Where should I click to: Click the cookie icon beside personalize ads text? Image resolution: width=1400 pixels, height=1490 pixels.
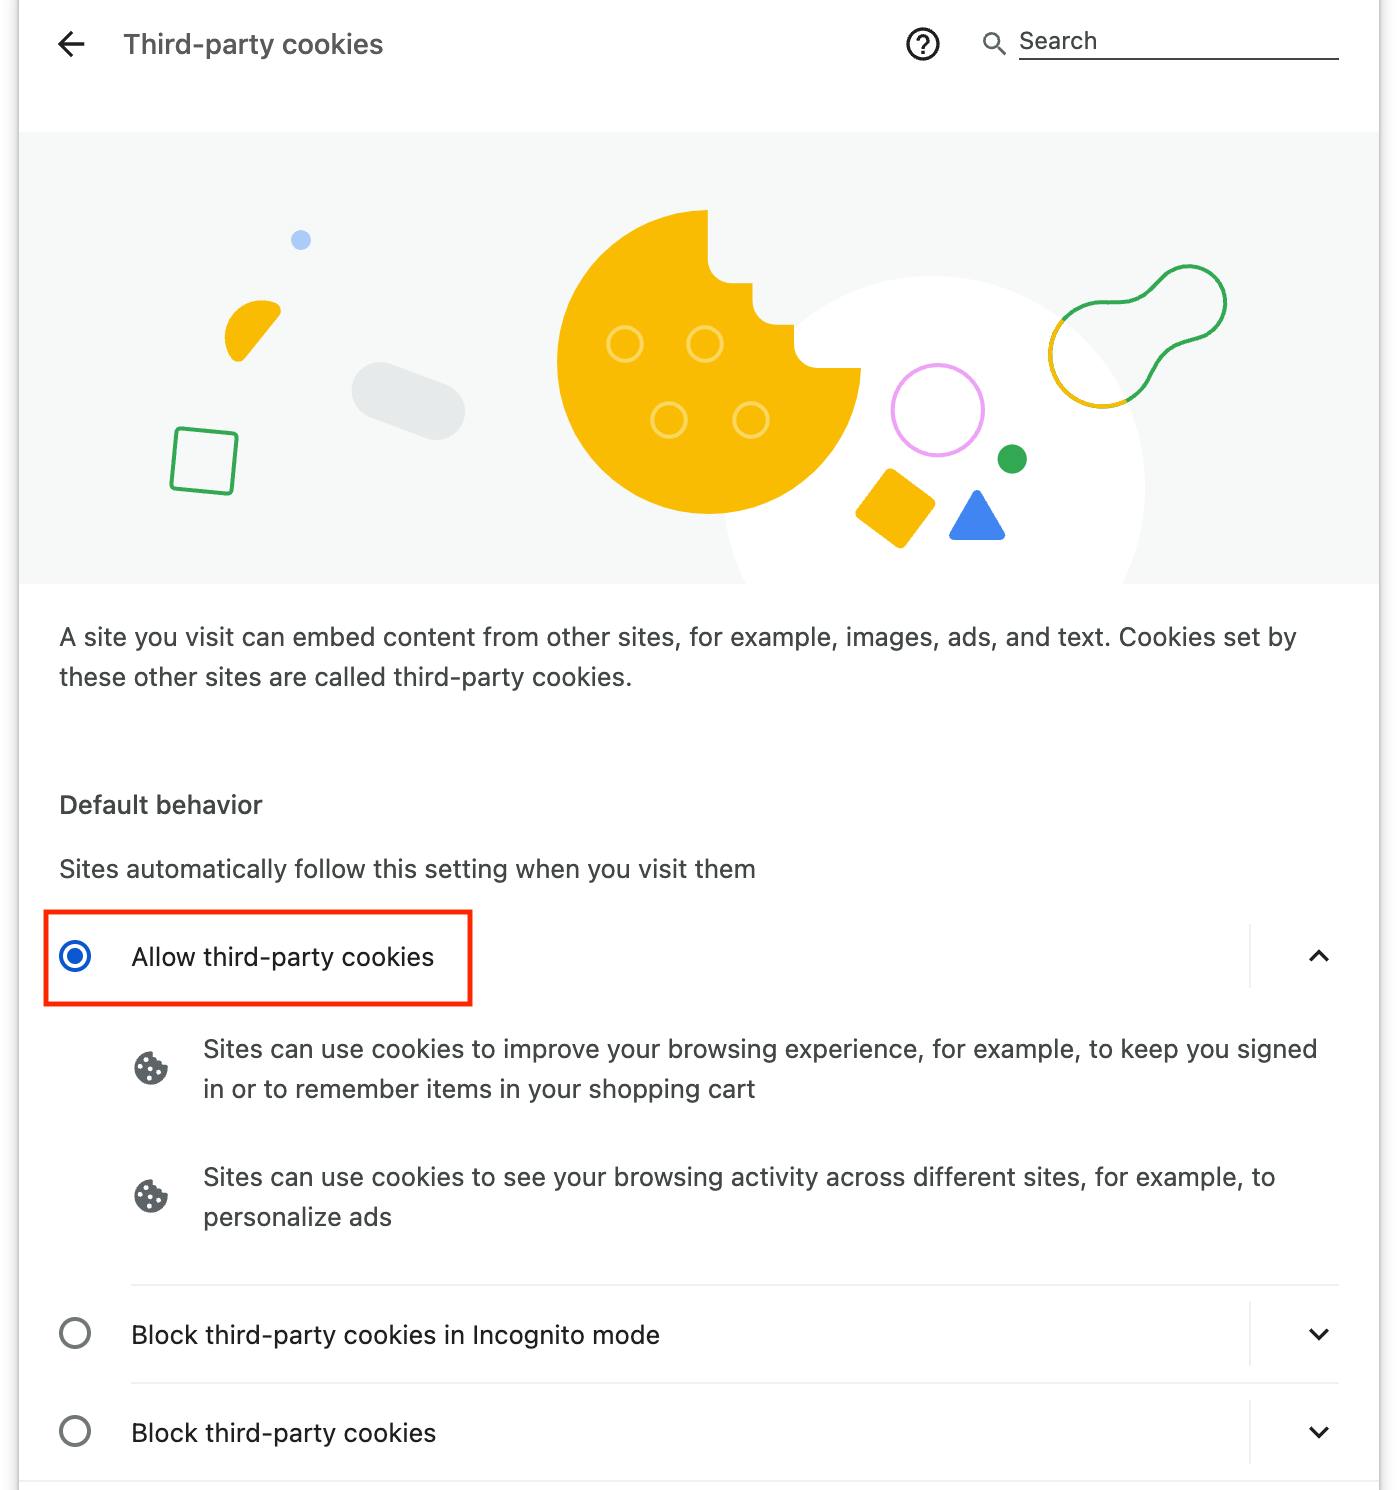[151, 1196]
